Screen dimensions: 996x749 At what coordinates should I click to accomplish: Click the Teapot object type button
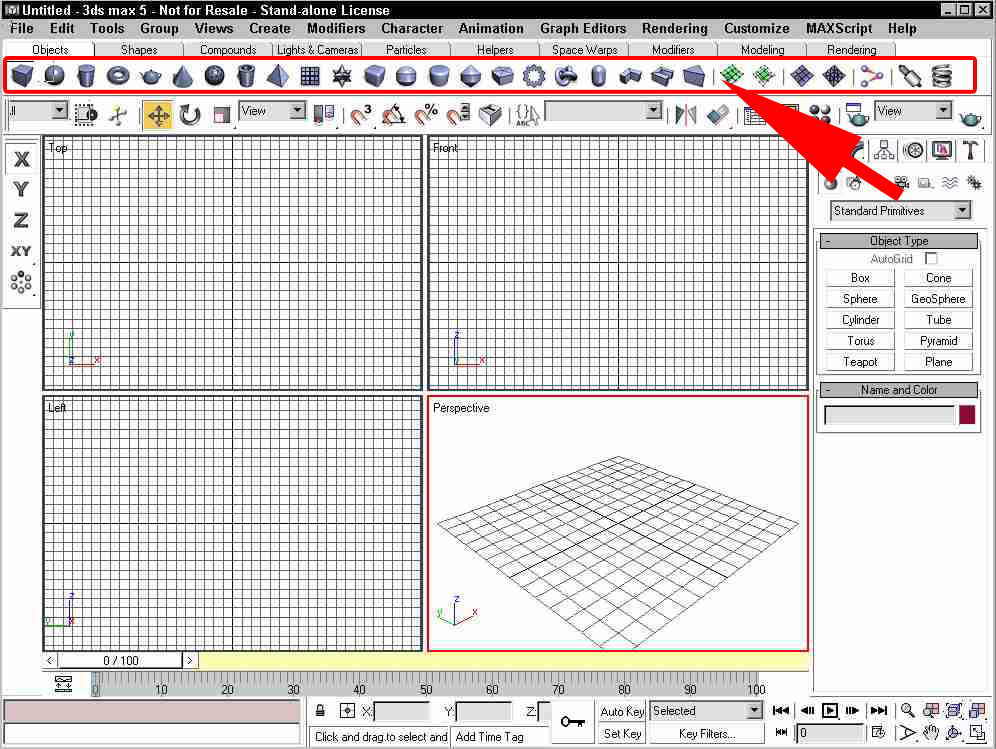click(860, 361)
